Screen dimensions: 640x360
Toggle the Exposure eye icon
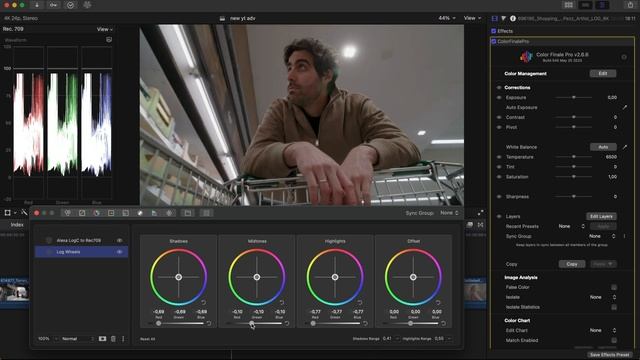pos(499,98)
